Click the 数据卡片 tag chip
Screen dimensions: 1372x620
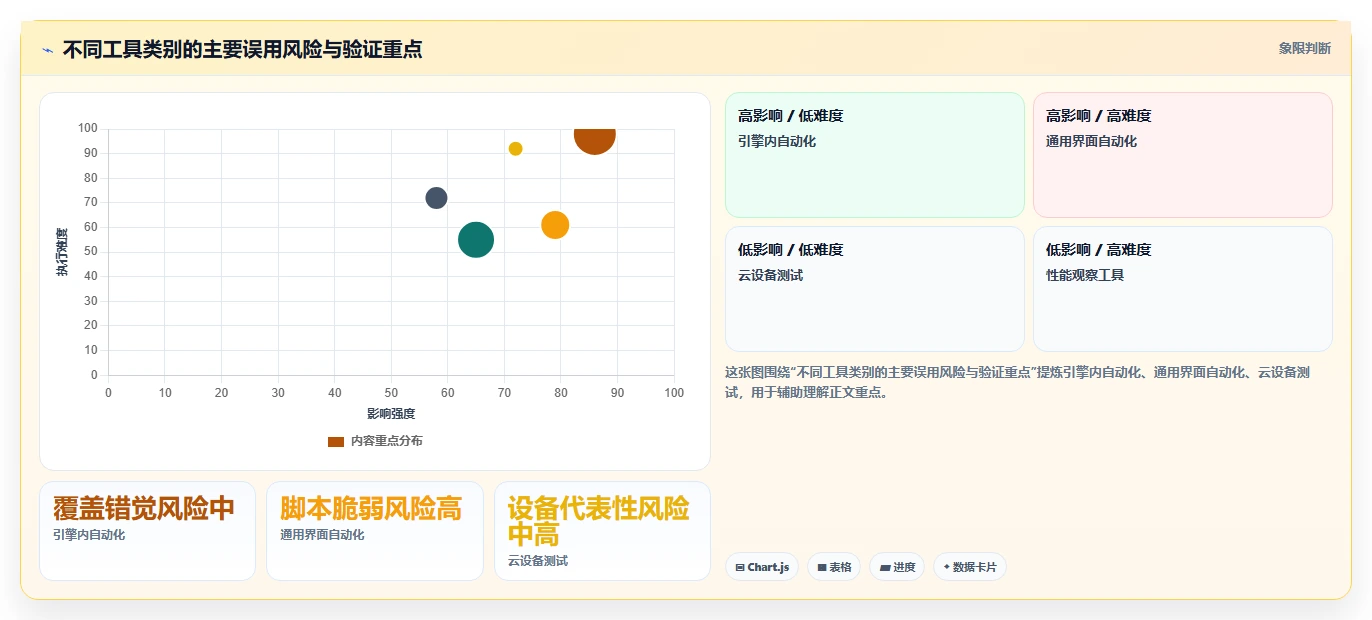pyautogui.click(x=970, y=567)
